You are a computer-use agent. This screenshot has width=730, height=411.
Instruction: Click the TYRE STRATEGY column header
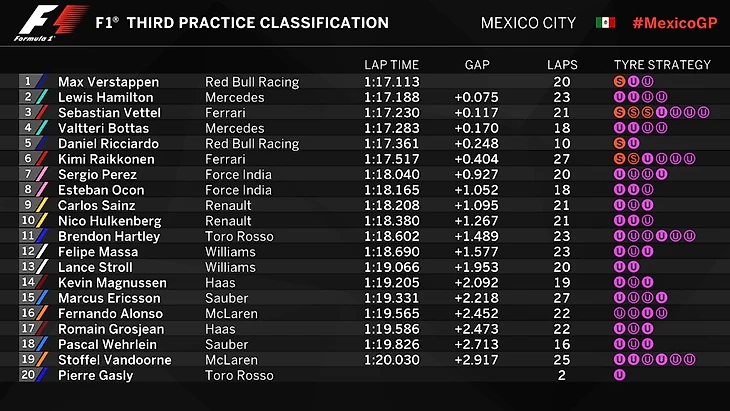tap(662, 64)
